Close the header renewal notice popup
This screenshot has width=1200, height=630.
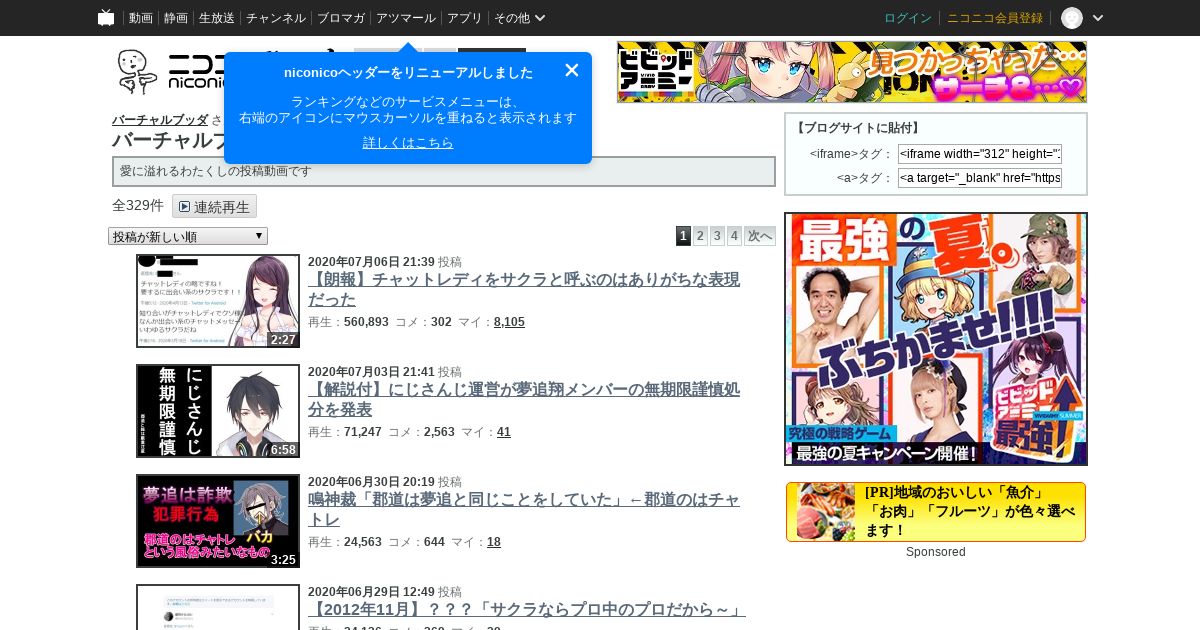coord(572,70)
